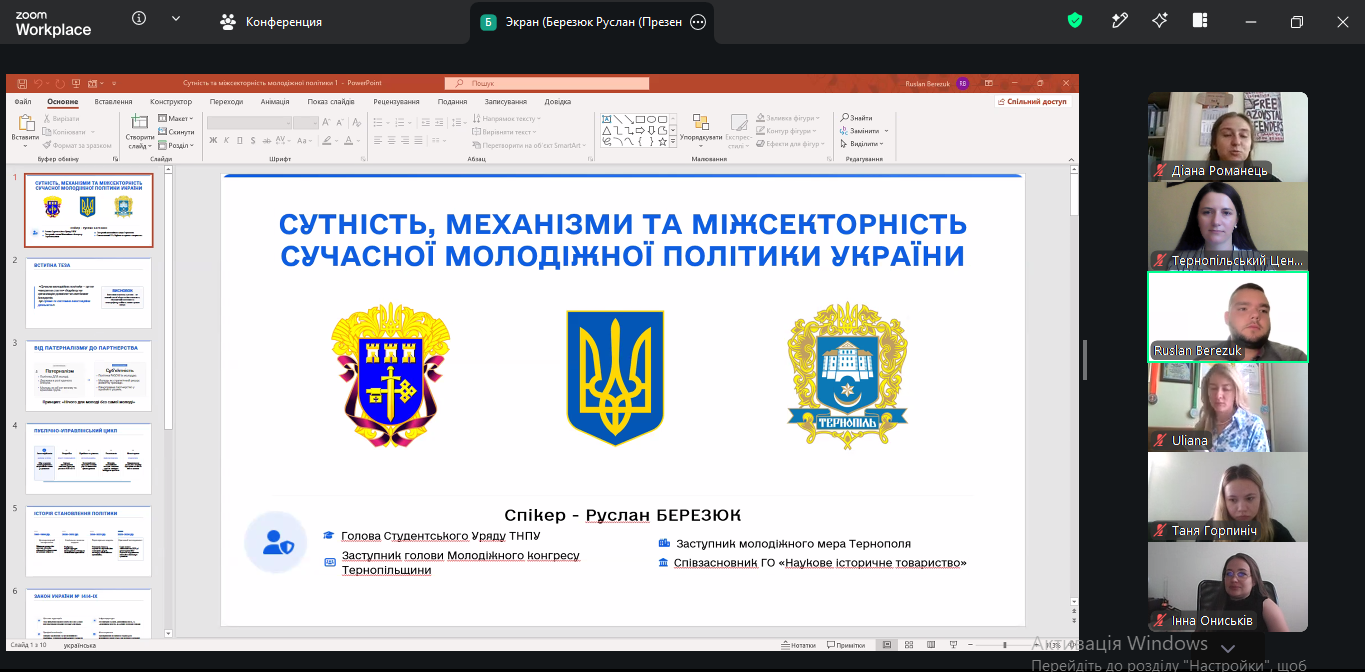Open the Layout (Макет) dropdown
This screenshot has height=672, width=1365.
click(x=176, y=118)
